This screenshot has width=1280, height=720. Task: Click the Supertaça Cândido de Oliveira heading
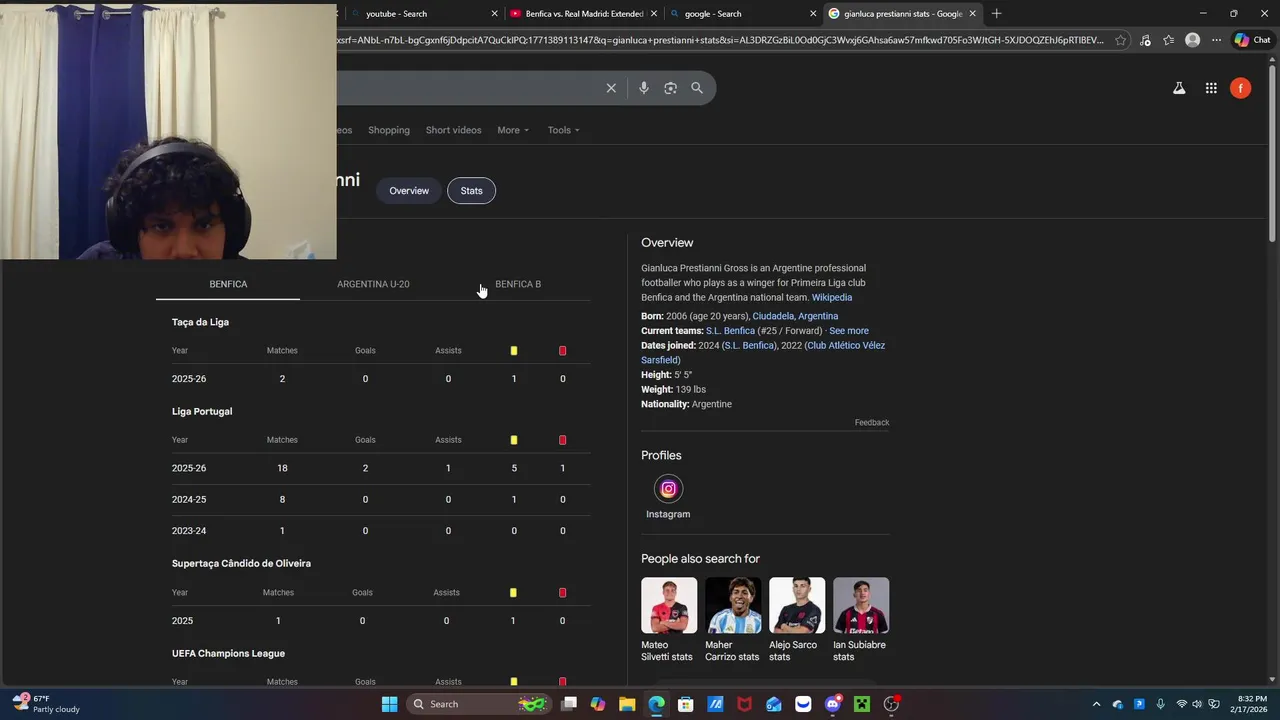241,563
